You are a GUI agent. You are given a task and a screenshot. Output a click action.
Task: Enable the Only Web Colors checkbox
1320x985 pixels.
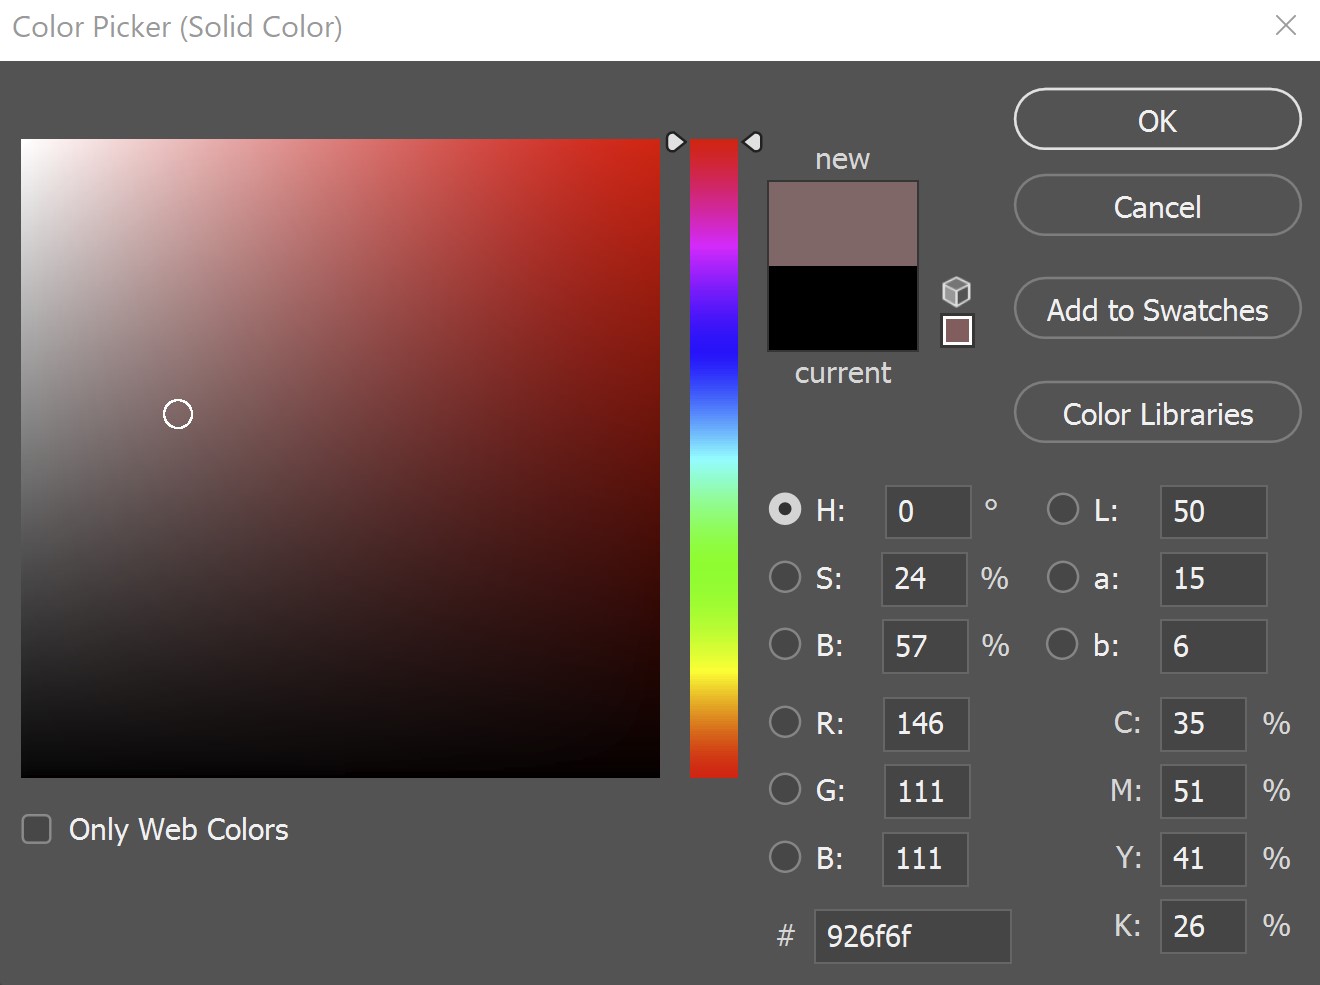point(36,829)
